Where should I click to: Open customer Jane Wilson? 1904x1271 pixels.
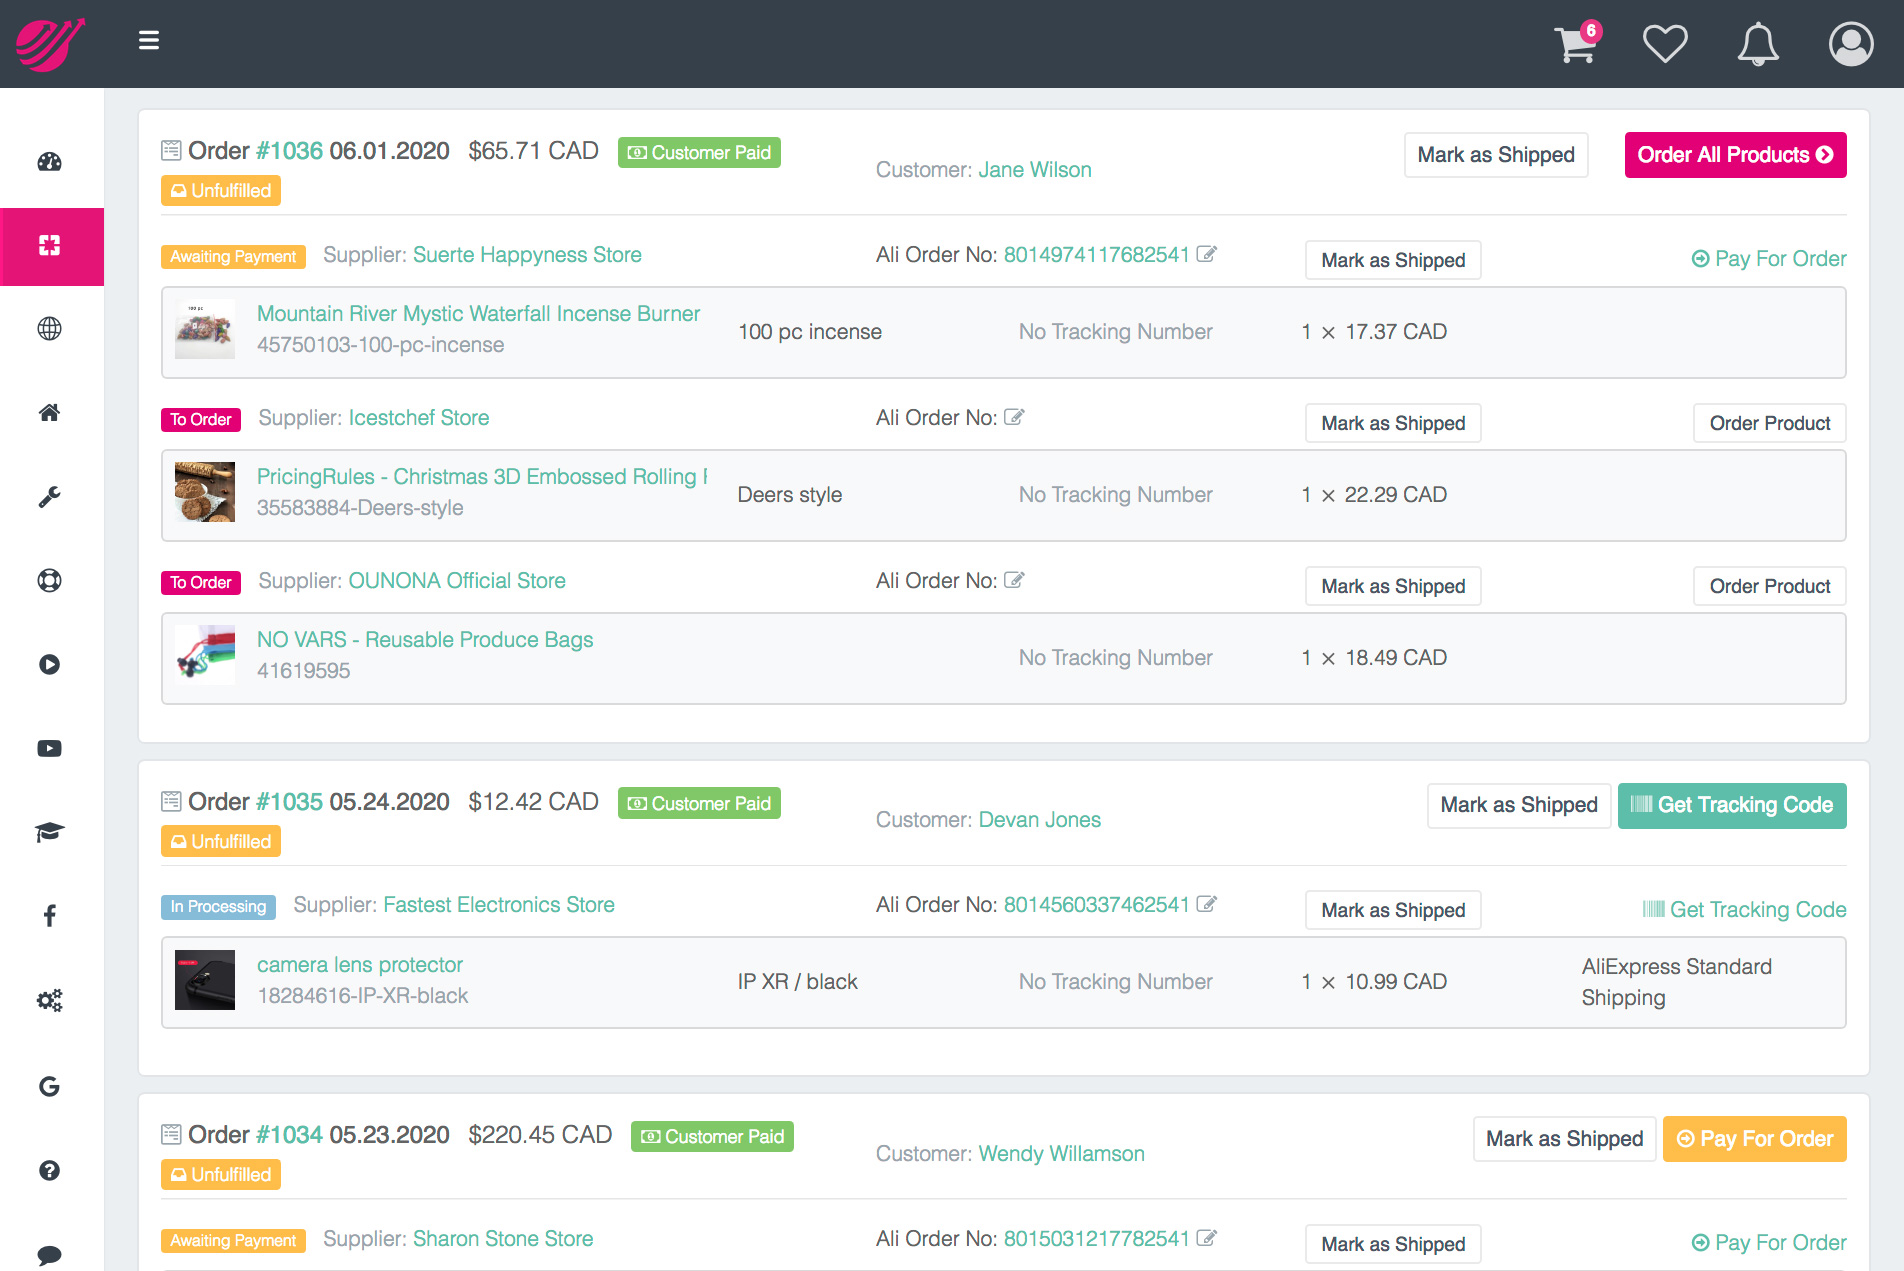click(x=1035, y=170)
